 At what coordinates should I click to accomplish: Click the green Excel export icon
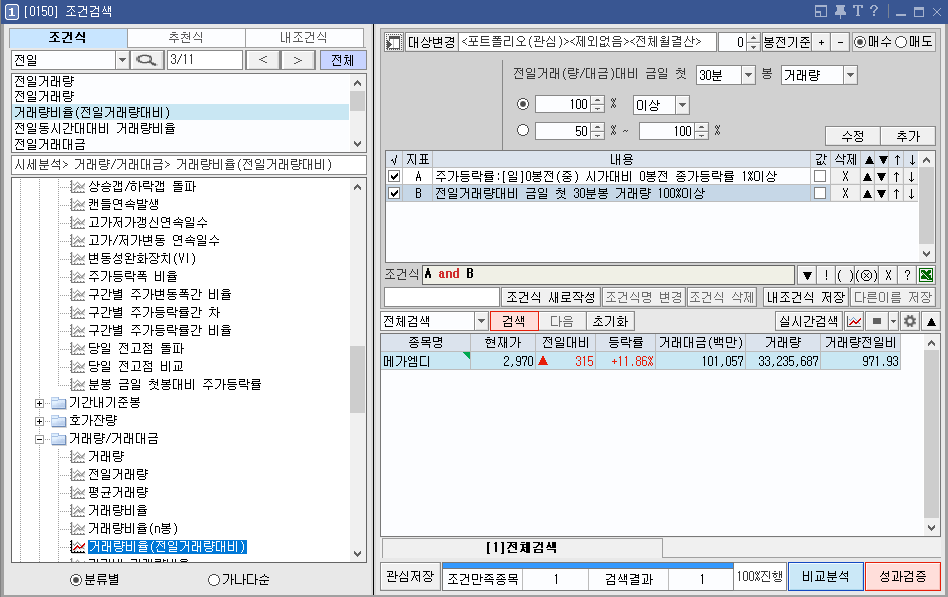coord(926,276)
